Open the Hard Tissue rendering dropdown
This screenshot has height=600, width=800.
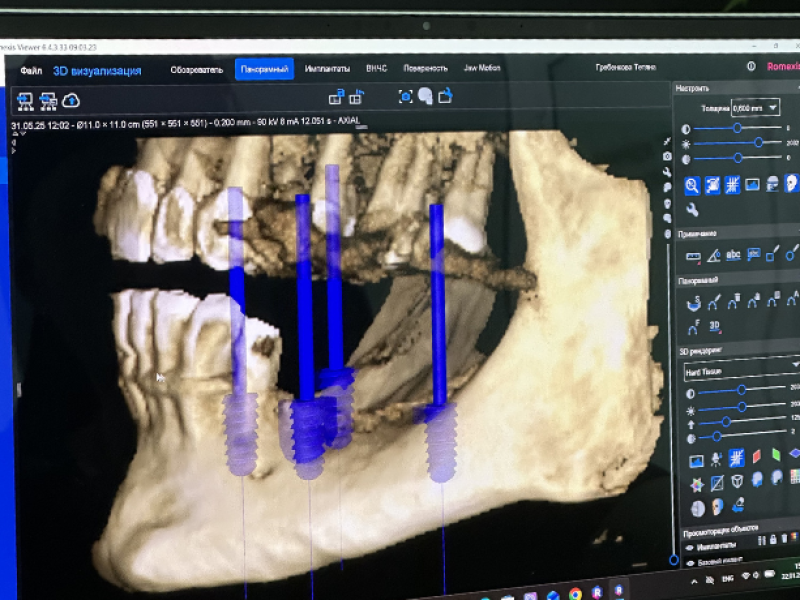tap(742, 371)
